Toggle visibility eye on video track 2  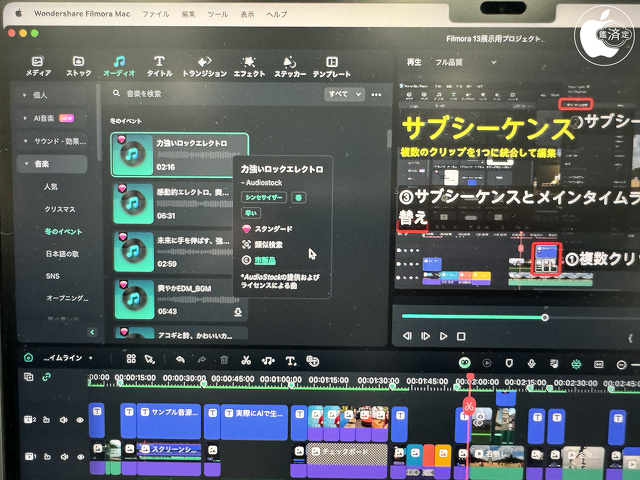pyautogui.click(x=80, y=420)
